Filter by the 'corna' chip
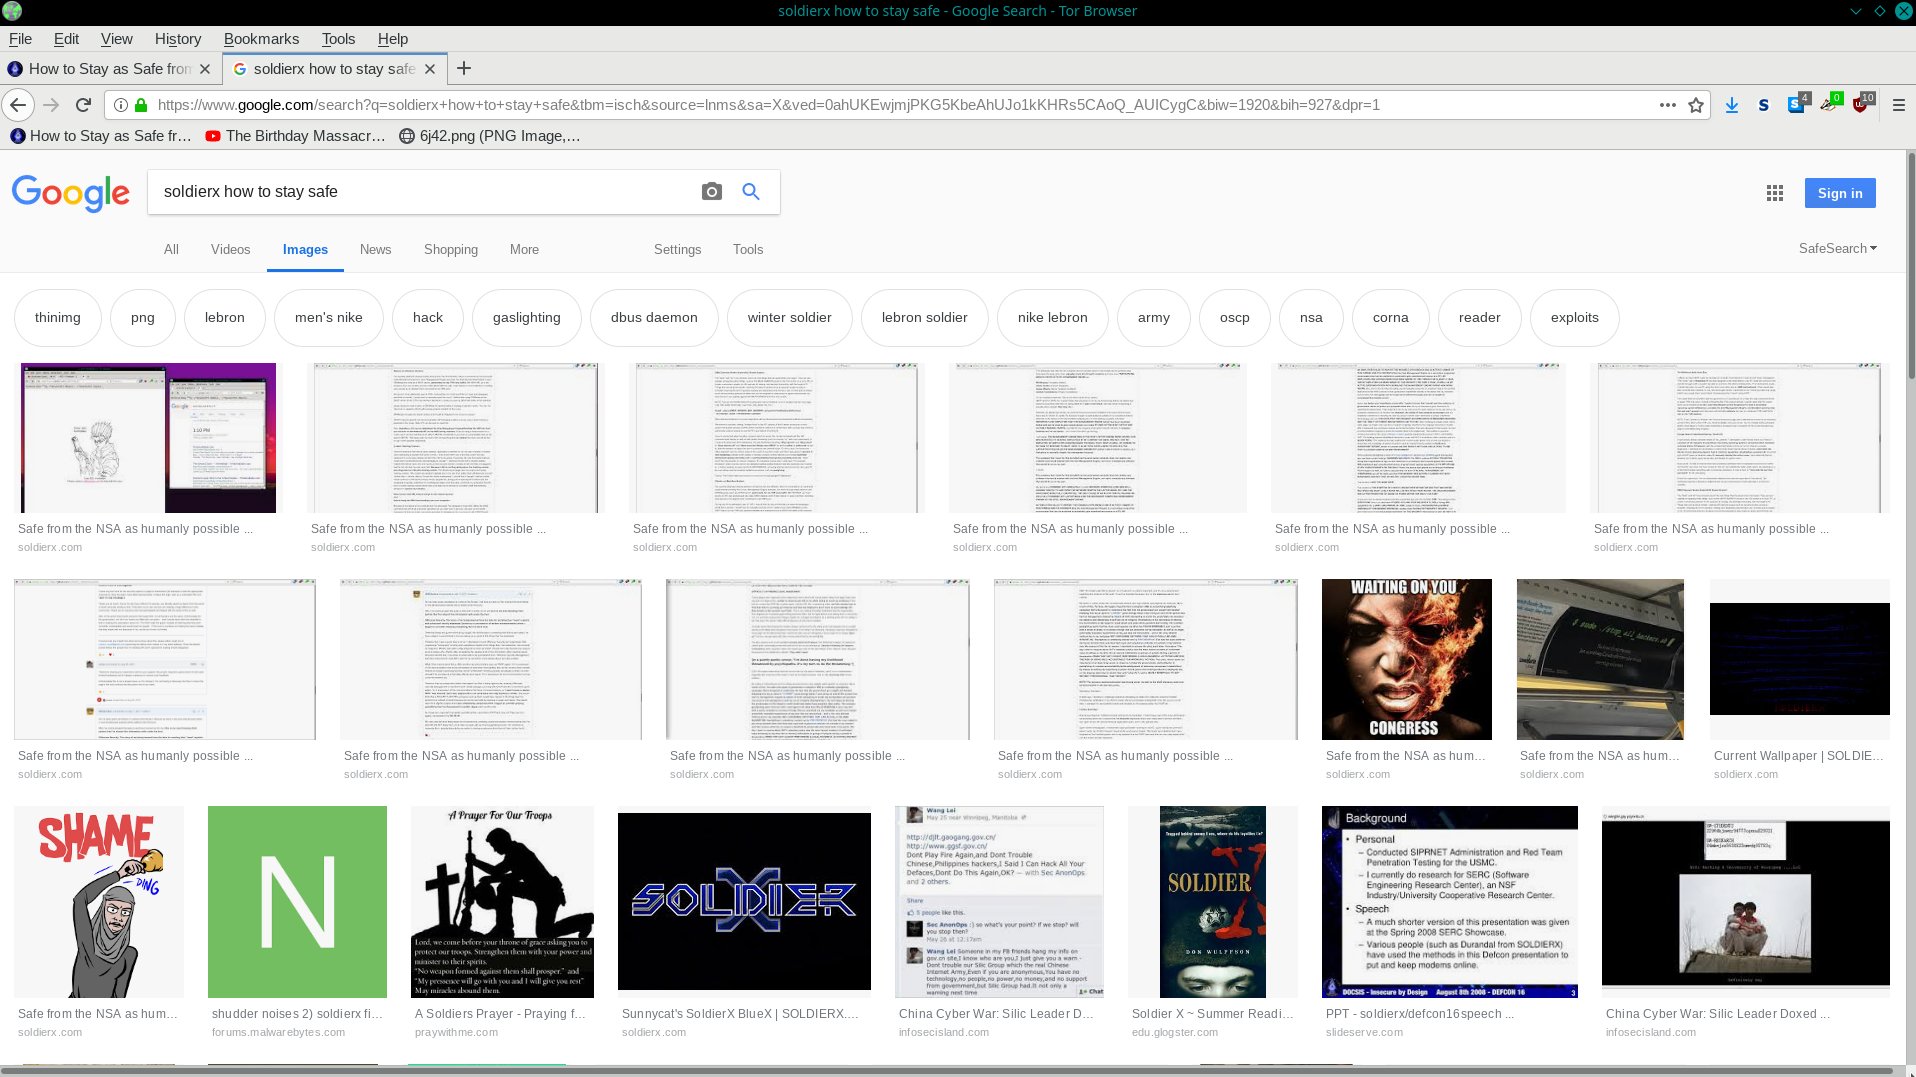This screenshot has height=1077, width=1916. 1390,318
